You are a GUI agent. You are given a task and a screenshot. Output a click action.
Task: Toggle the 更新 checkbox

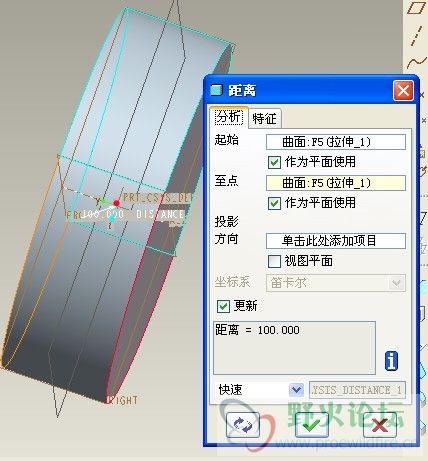pyautogui.click(x=223, y=306)
